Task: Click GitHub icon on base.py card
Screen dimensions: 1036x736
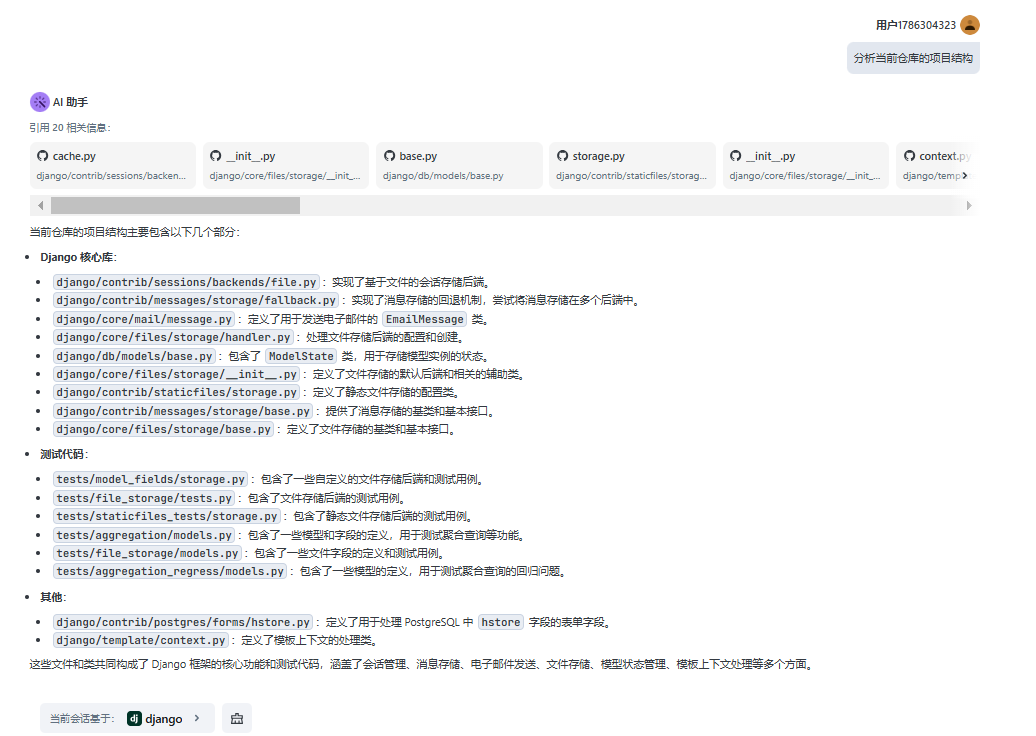Action: [x=390, y=156]
